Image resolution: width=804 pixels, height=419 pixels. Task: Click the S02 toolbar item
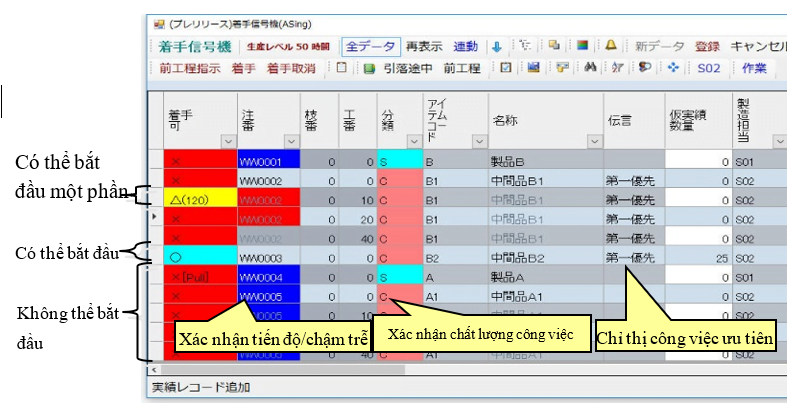click(x=709, y=68)
